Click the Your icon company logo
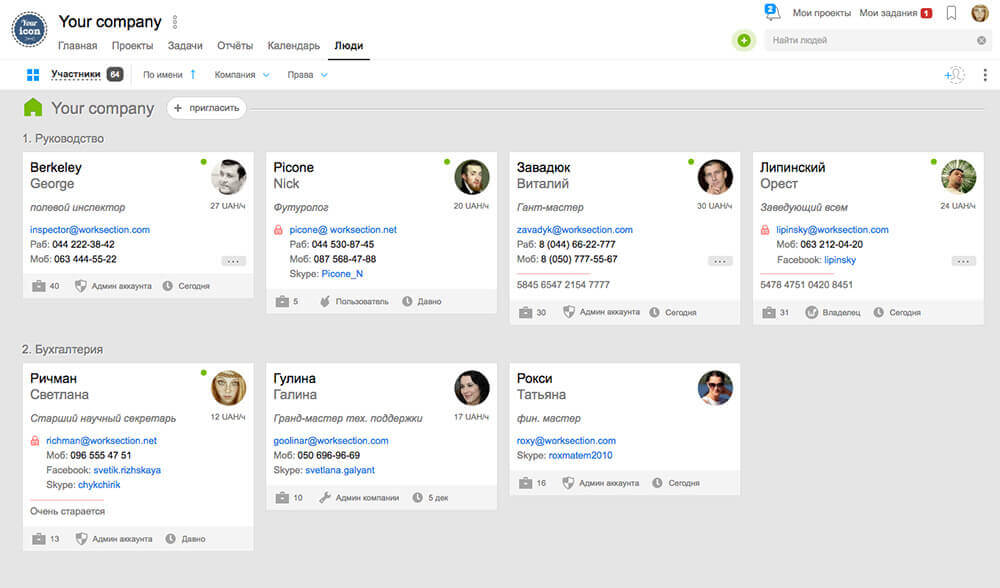 click(x=29, y=29)
